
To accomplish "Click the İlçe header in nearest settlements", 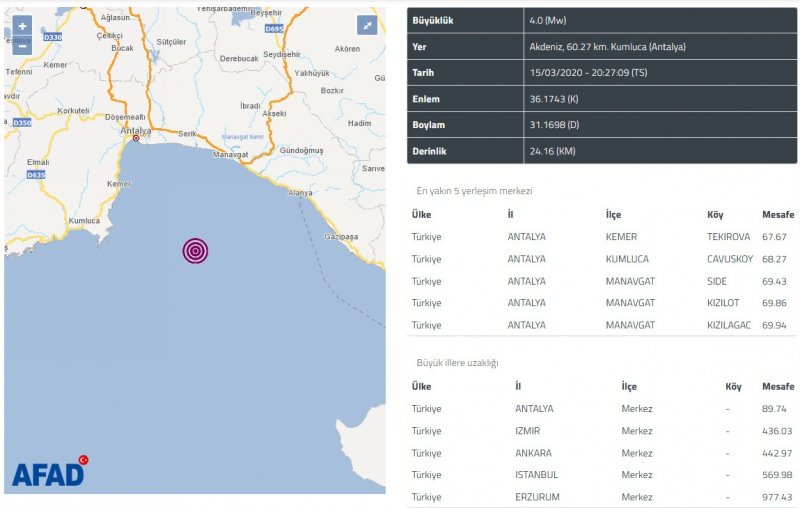I will click(x=619, y=215).
